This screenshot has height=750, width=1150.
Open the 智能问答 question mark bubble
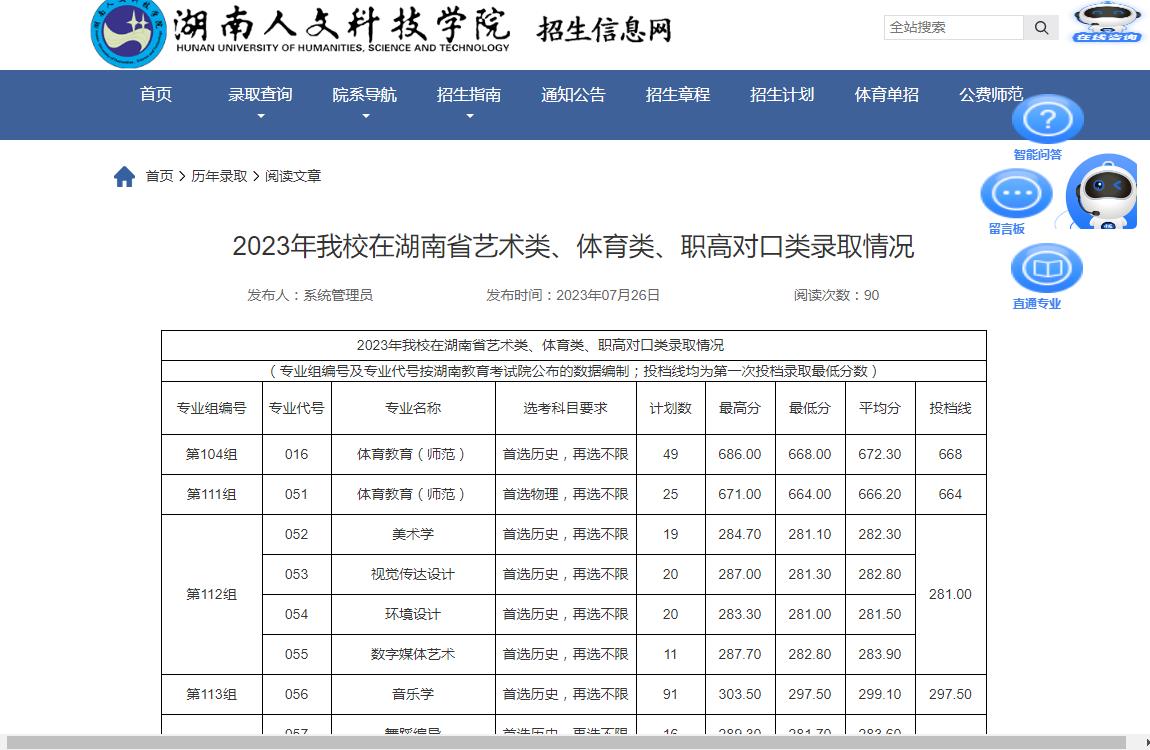(1047, 119)
